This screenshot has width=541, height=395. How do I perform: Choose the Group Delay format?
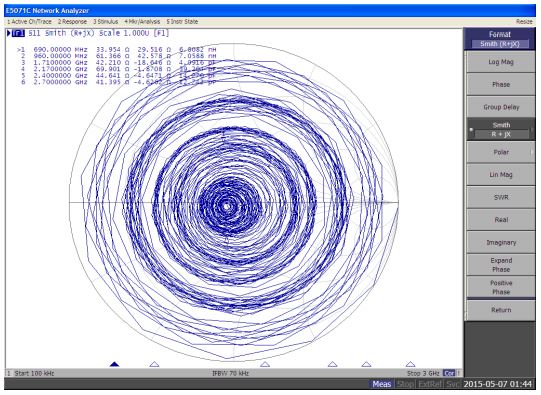click(x=501, y=107)
